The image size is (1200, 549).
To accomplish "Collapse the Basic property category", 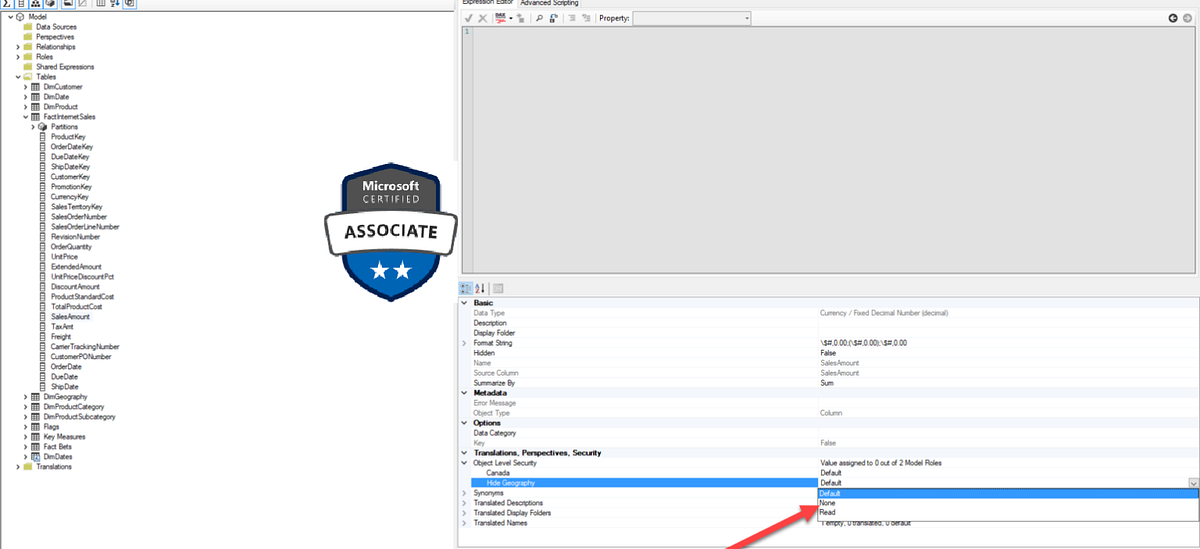I will tap(464, 303).
